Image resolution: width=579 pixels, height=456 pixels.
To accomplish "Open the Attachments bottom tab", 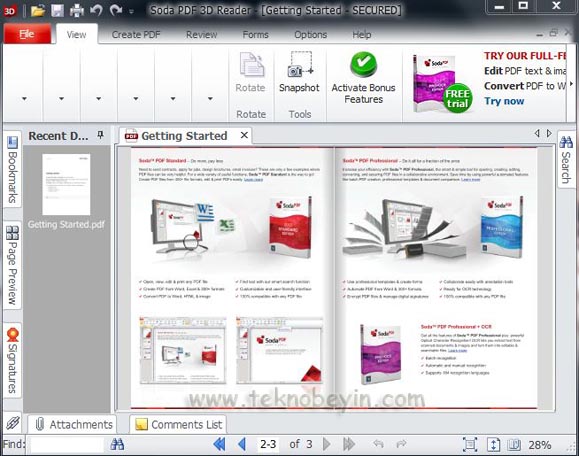I will coord(73,425).
